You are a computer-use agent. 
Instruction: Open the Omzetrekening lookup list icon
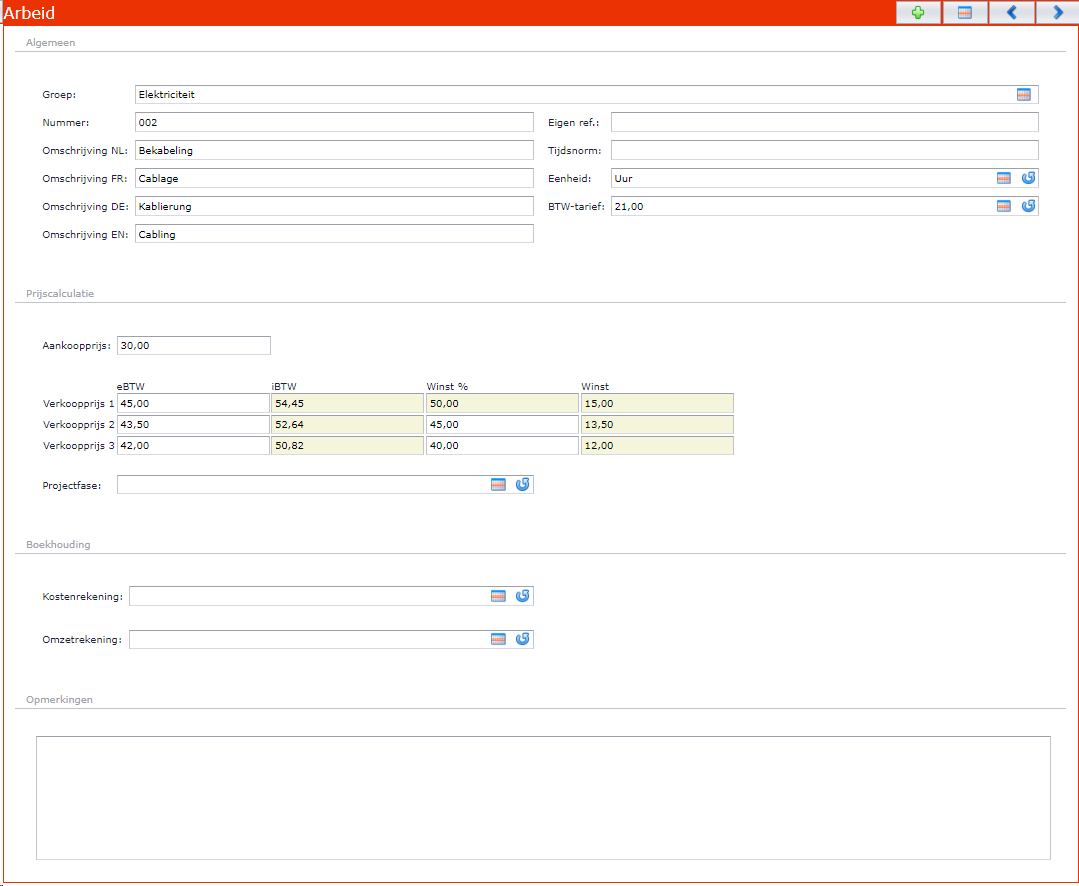coord(498,639)
